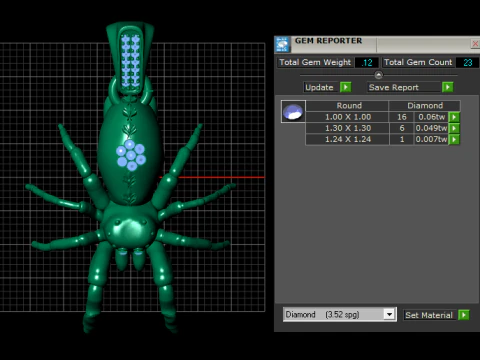Image resolution: width=480 pixels, height=360 pixels.
Task: Click the green Set Material arrow
Action: coord(464,315)
